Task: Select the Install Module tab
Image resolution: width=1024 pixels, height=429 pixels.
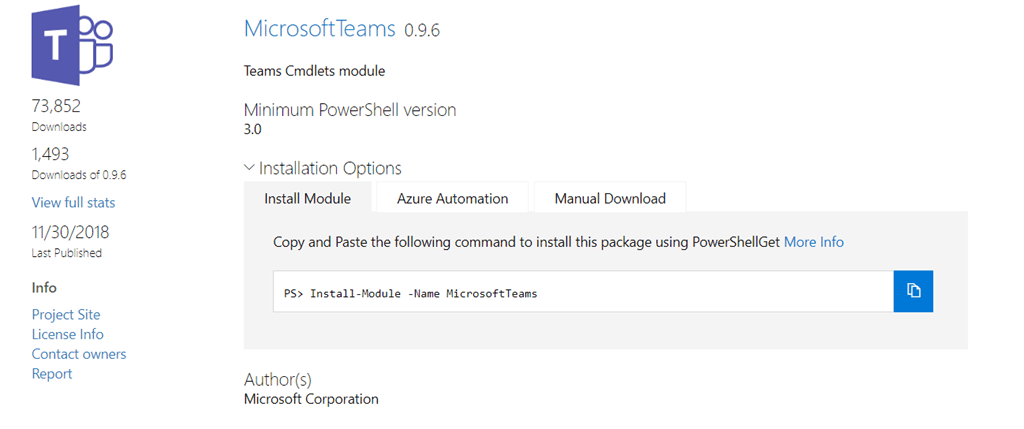Action: 307,198
